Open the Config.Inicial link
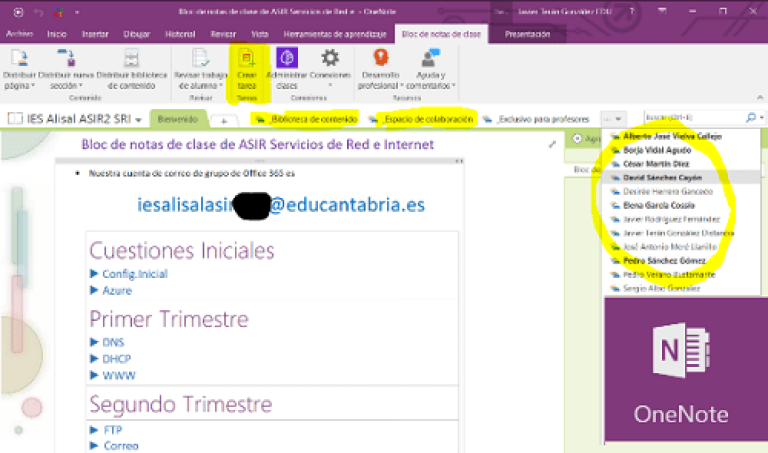The height and width of the screenshot is (453, 768). [135, 274]
